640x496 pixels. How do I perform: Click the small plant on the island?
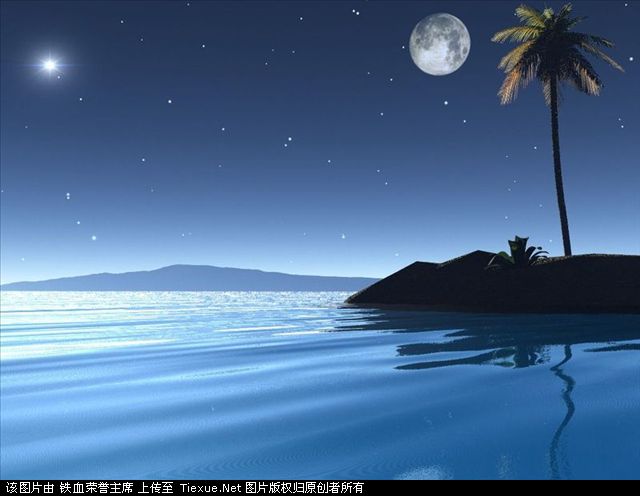click(518, 253)
